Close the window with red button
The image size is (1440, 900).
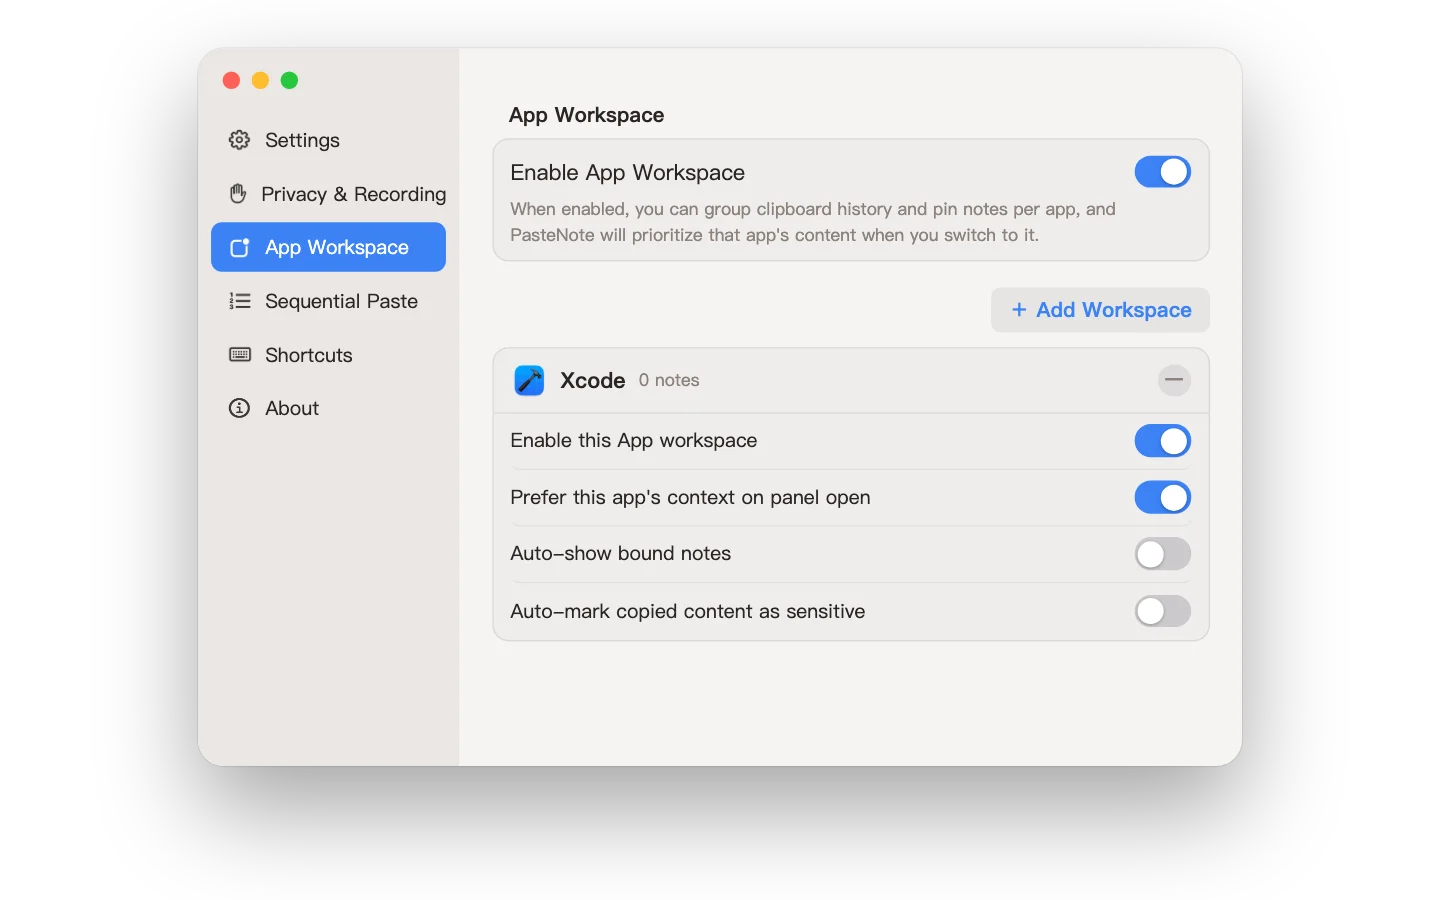[231, 80]
